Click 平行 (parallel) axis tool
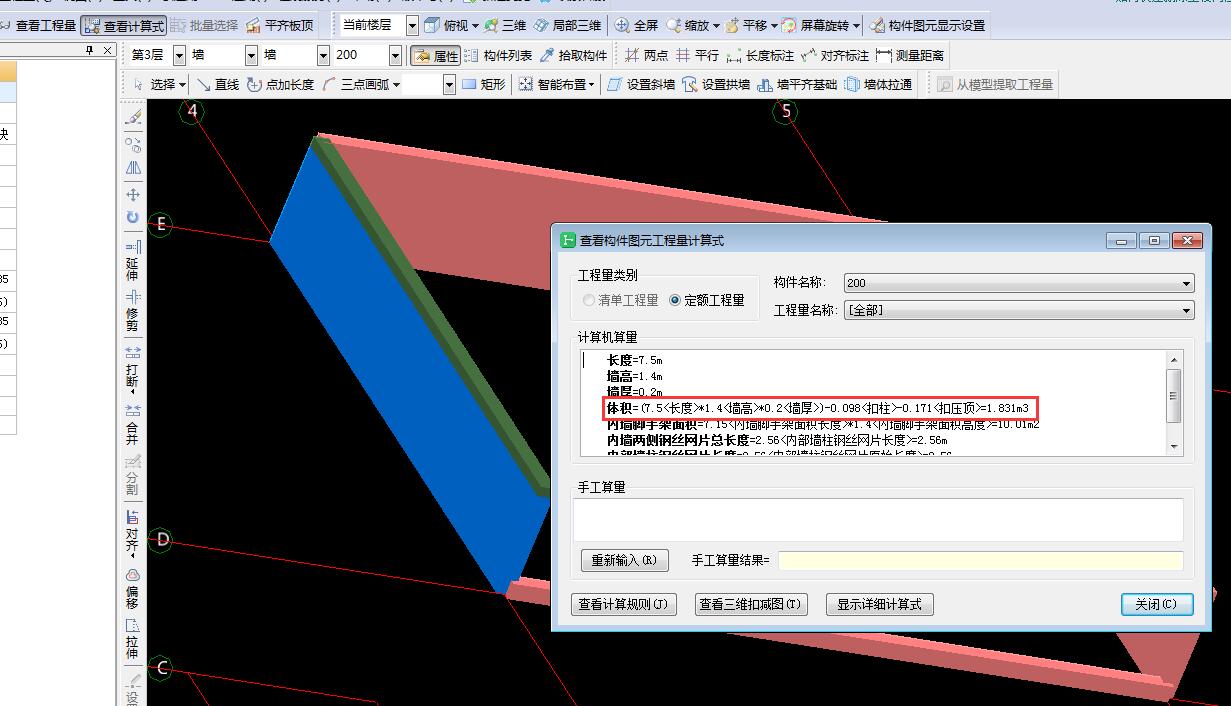 coord(697,55)
